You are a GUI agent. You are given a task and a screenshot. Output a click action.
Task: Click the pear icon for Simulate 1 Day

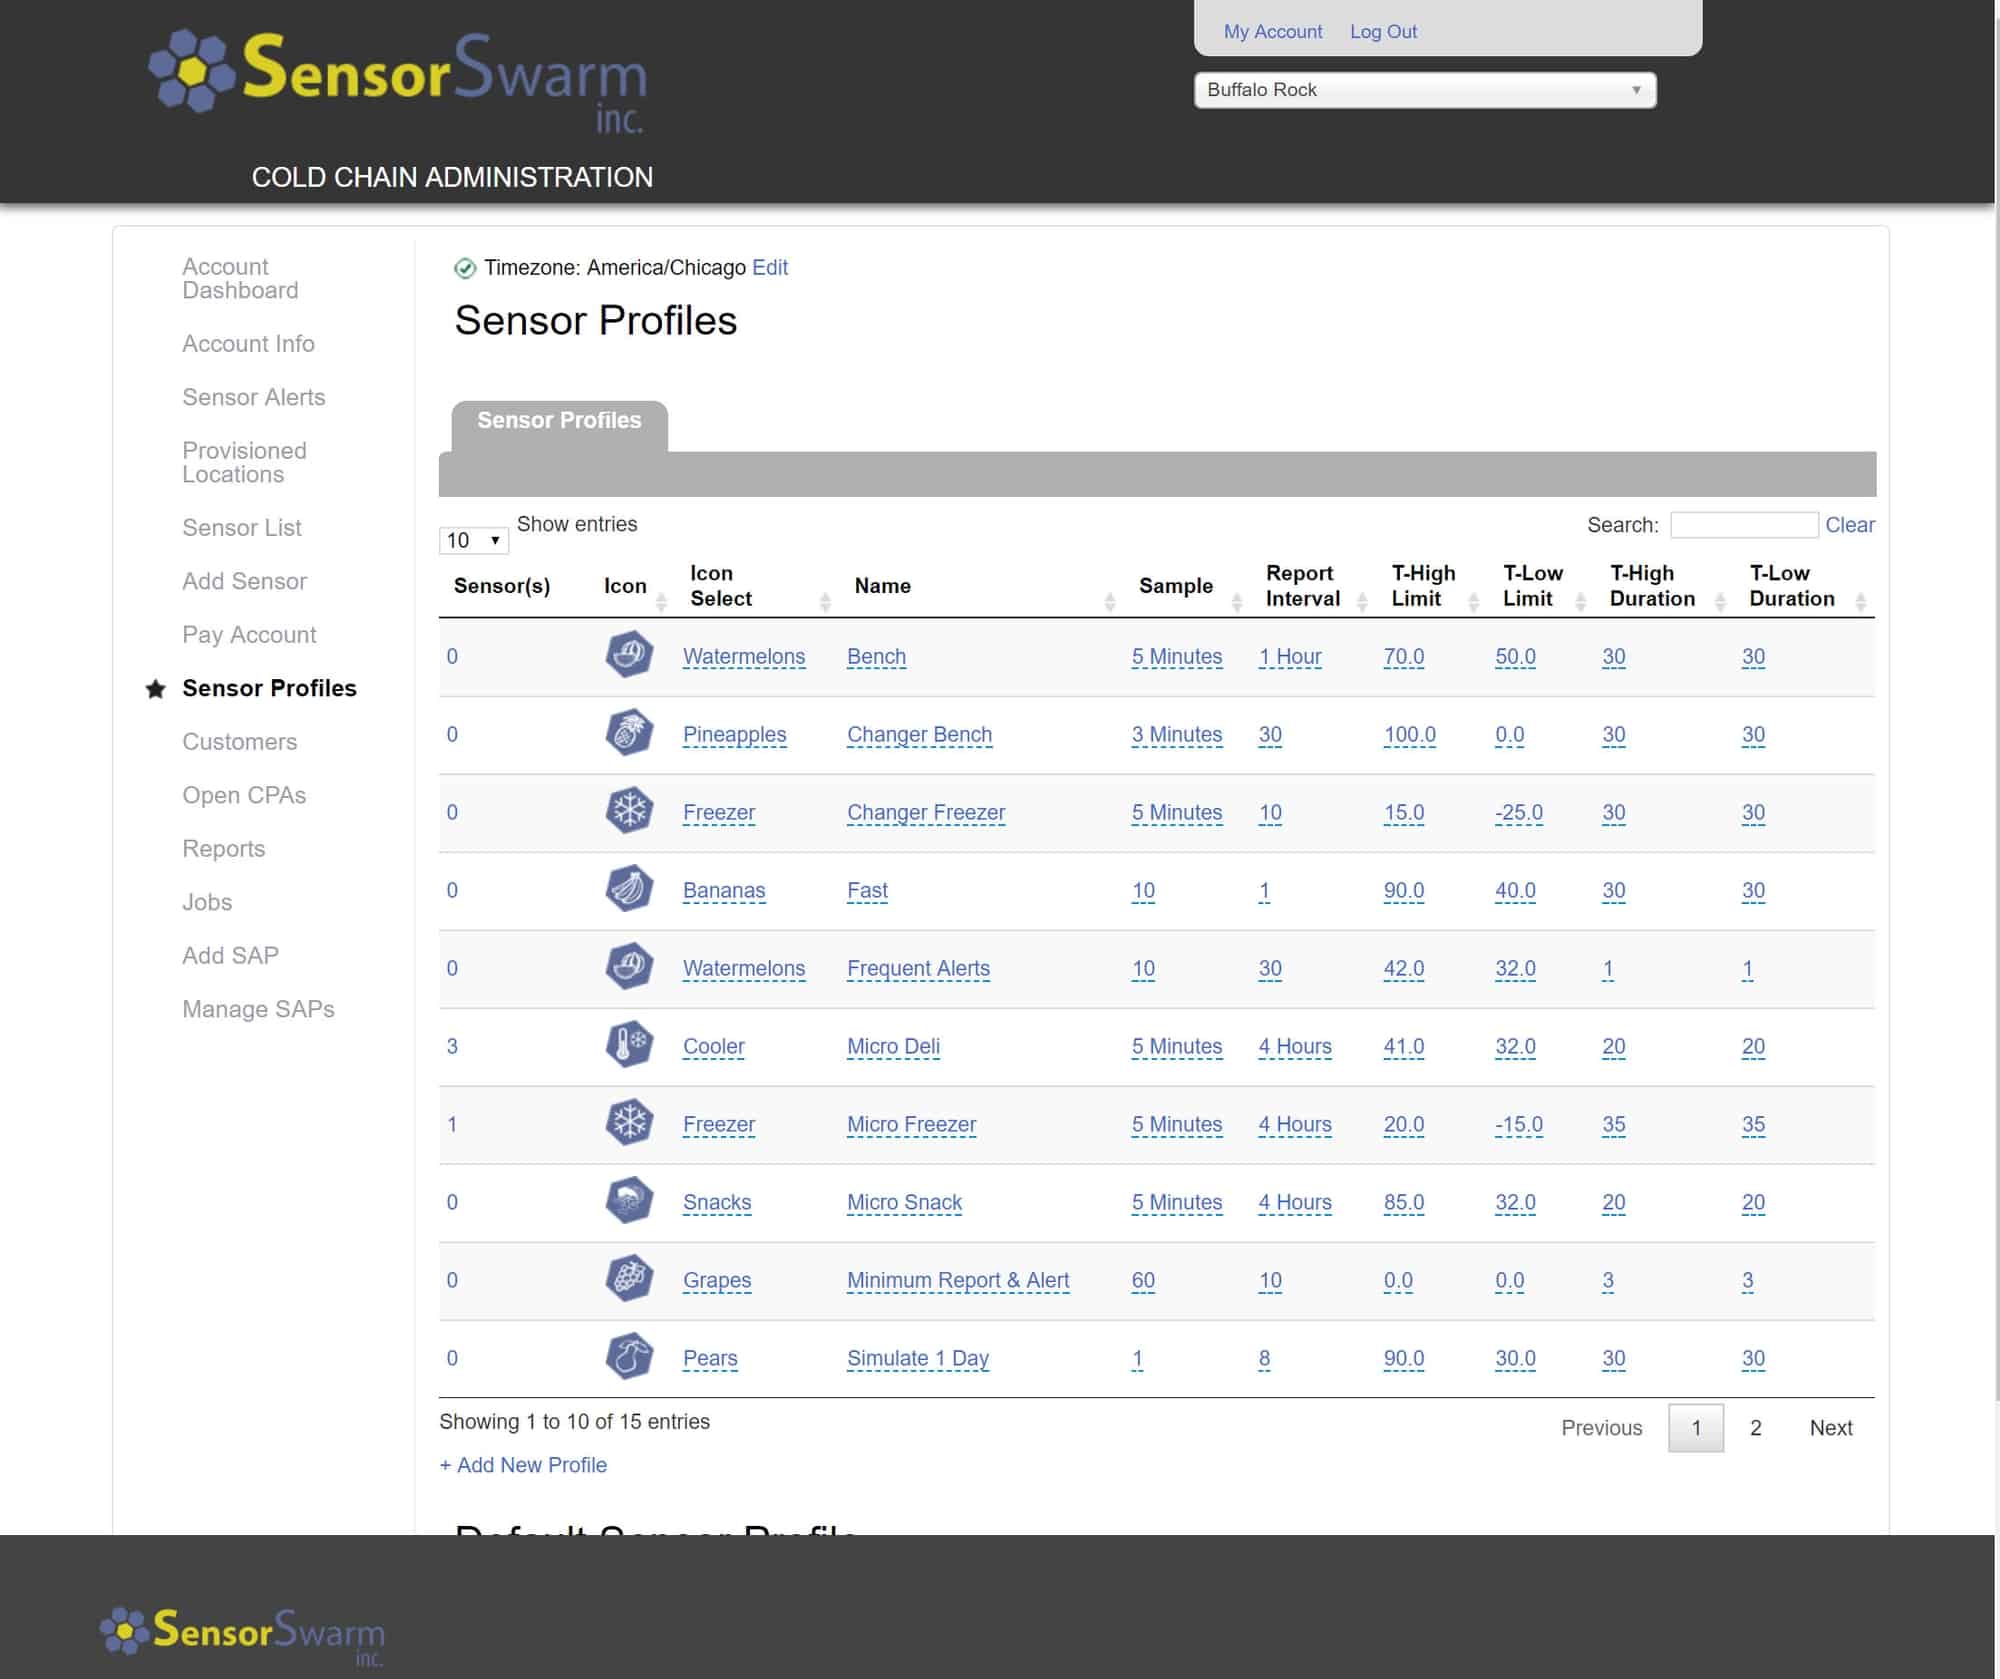[x=629, y=1357]
